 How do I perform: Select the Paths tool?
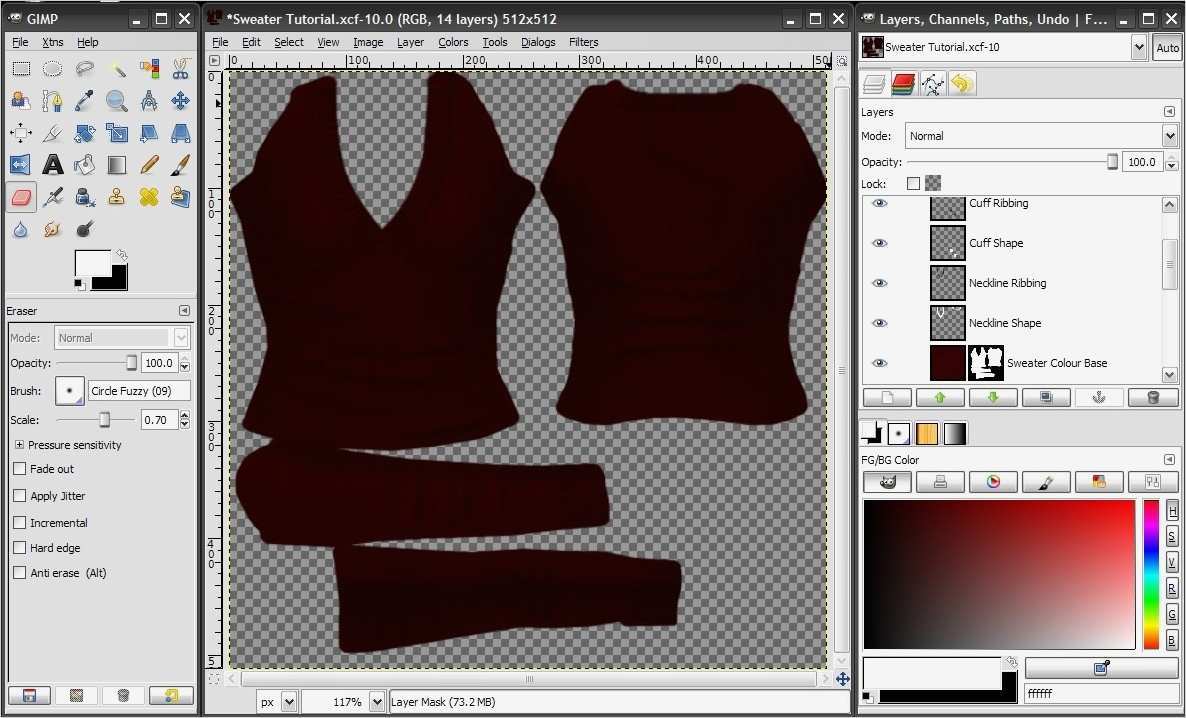(52, 101)
